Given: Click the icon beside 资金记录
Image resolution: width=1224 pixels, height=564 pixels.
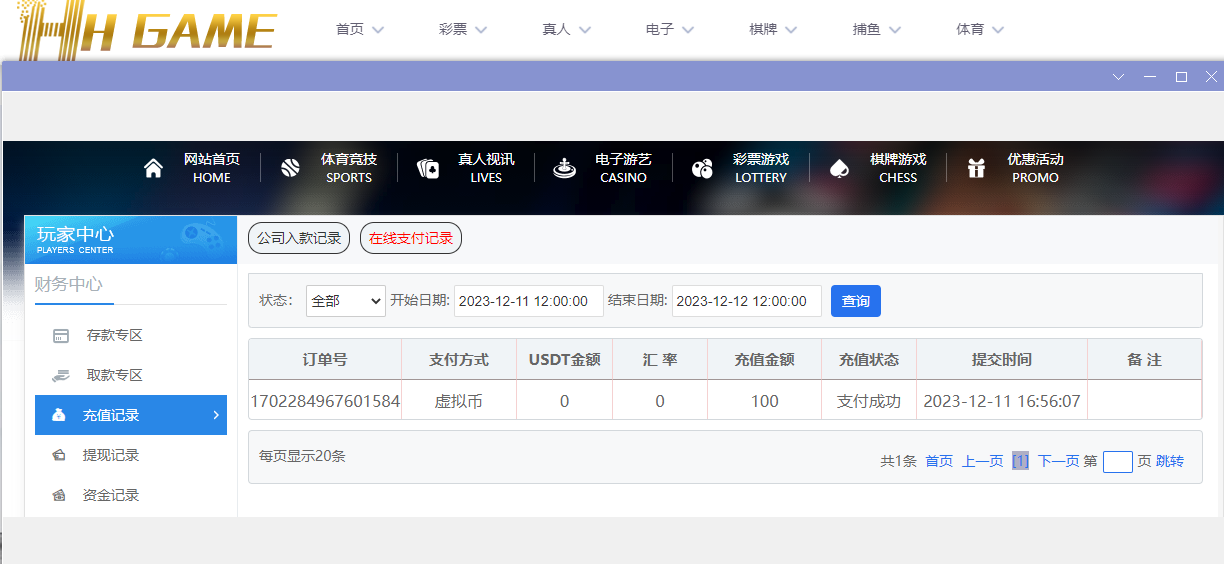Looking at the screenshot, I should coord(60,495).
